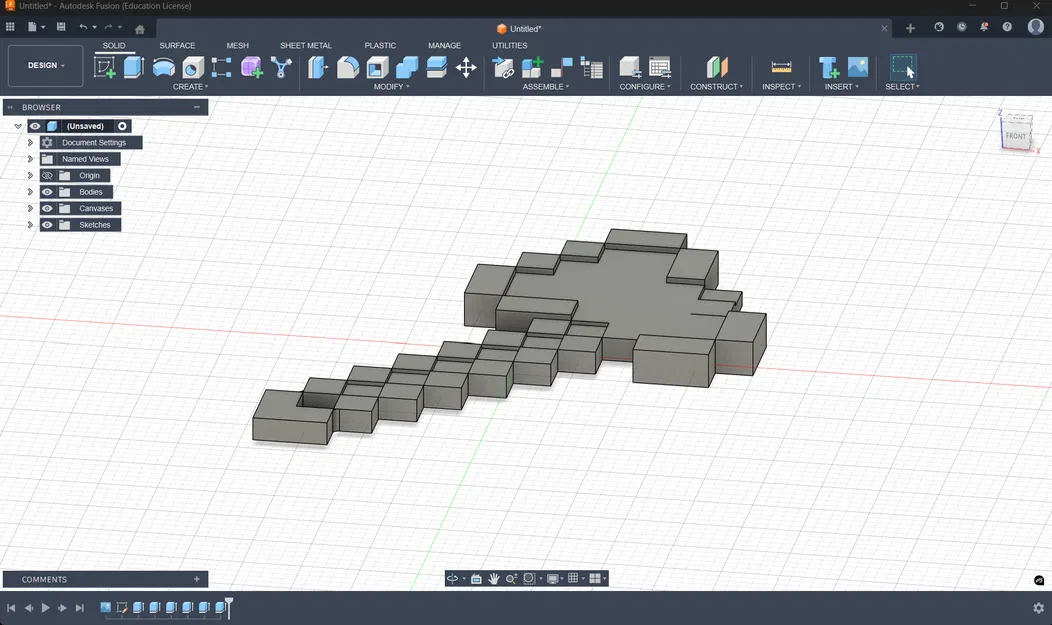Click the Move/Copy tool
This screenshot has width=1052, height=625.
pos(465,67)
